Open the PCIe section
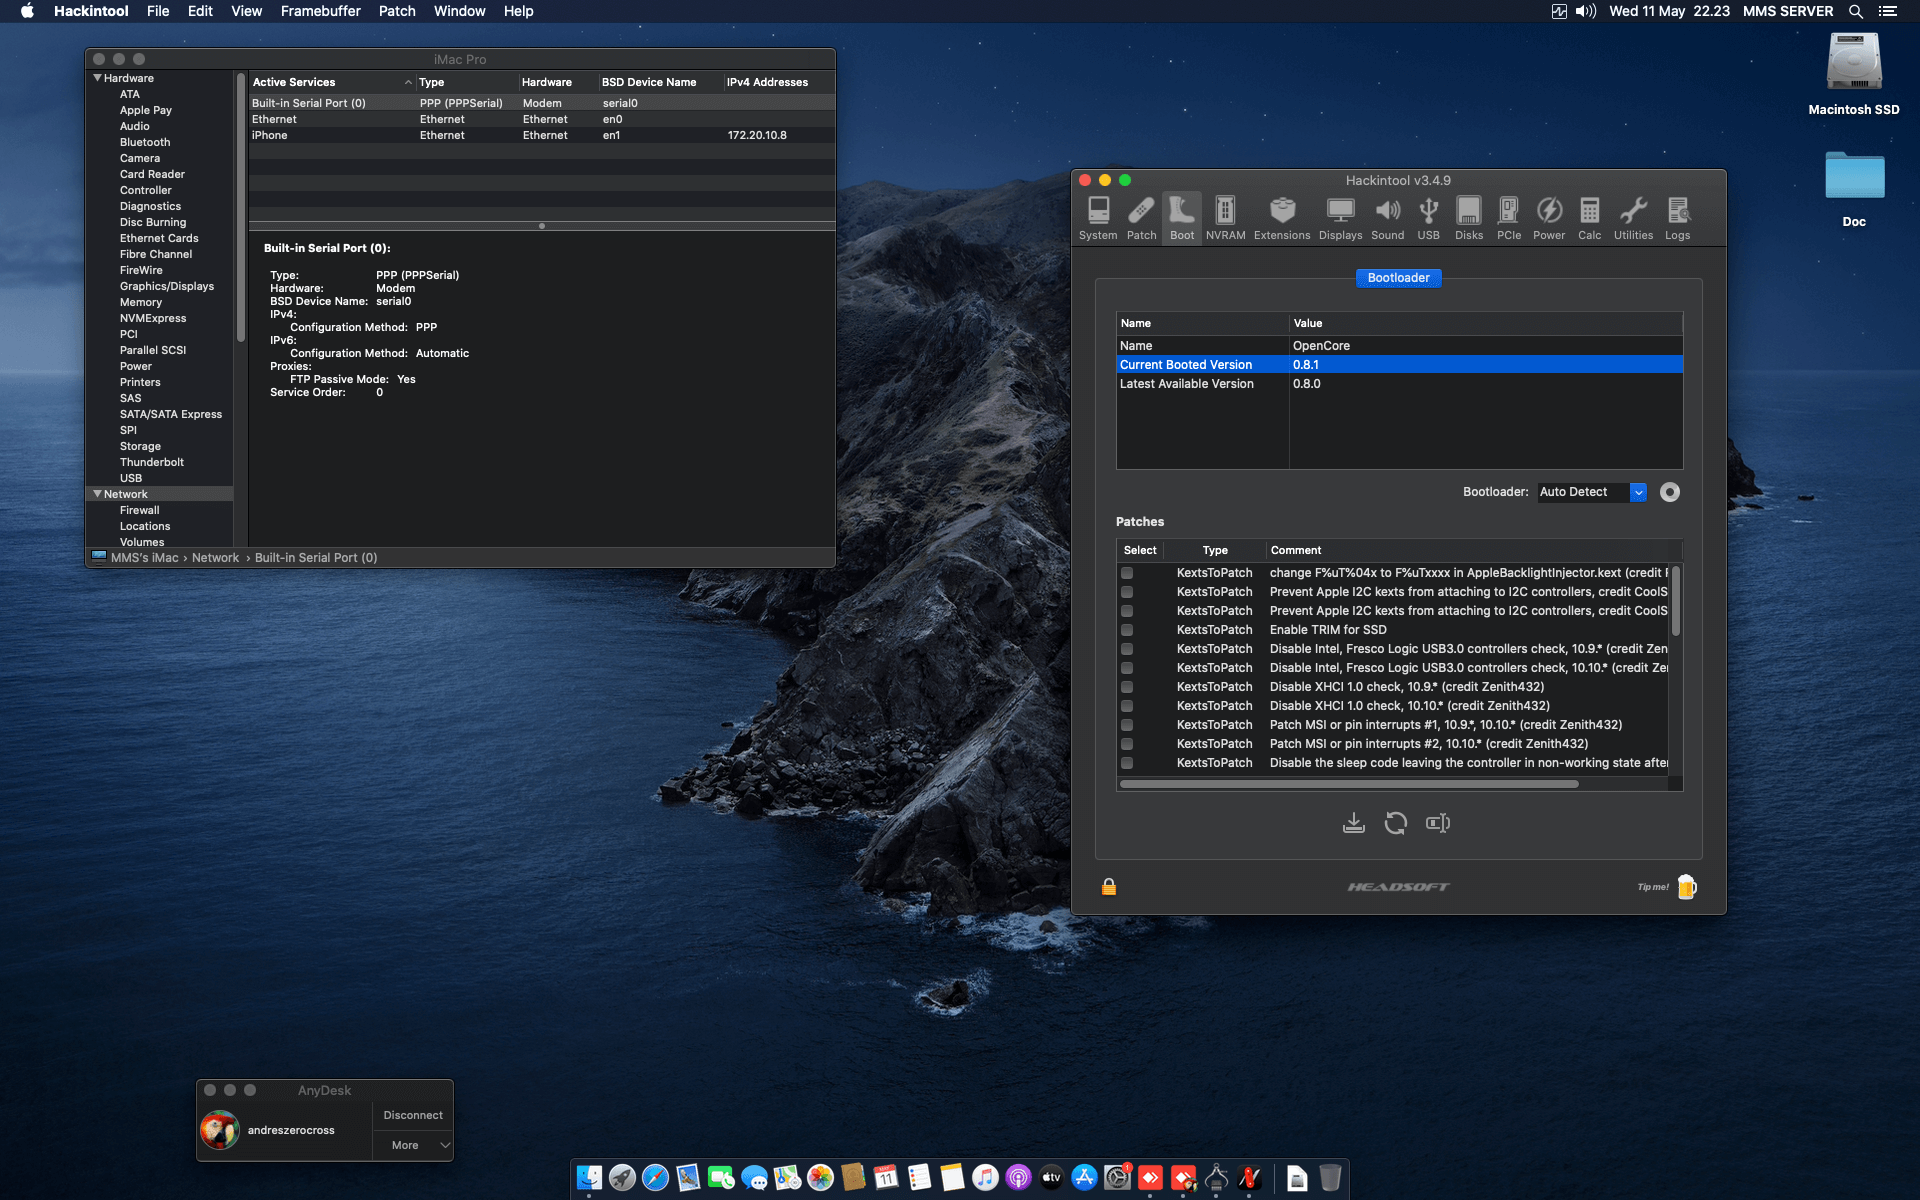 (x=1509, y=216)
